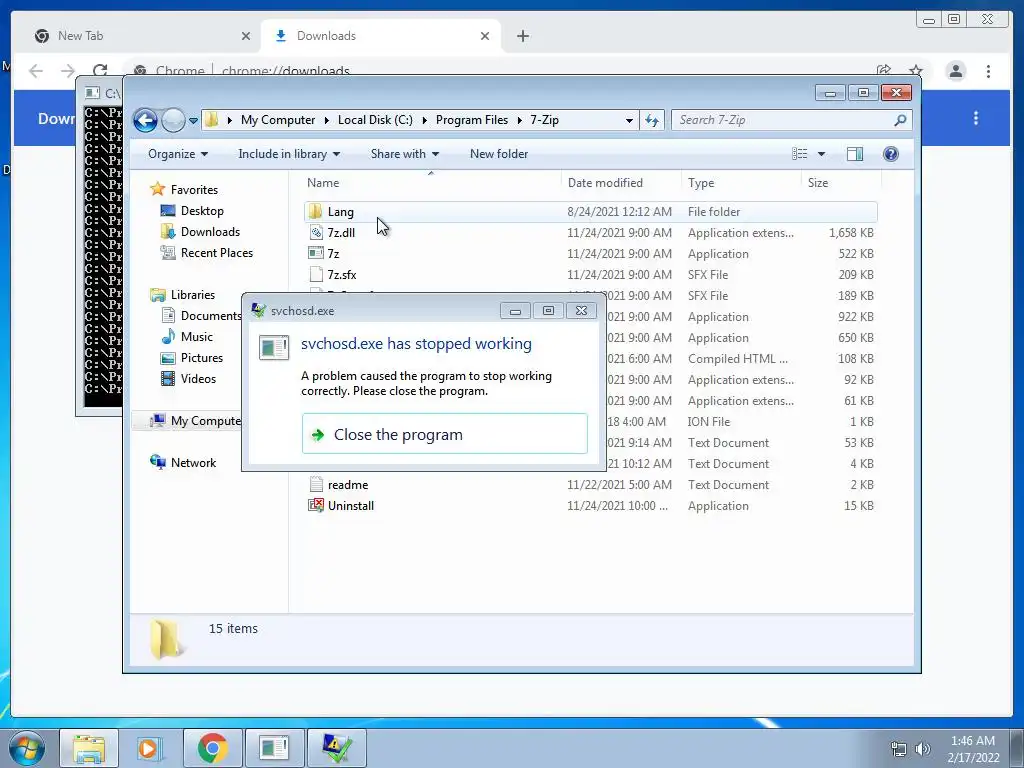Open the Chrome profile icon
Screen dimensions: 1024x768
click(x=955, y=71)
